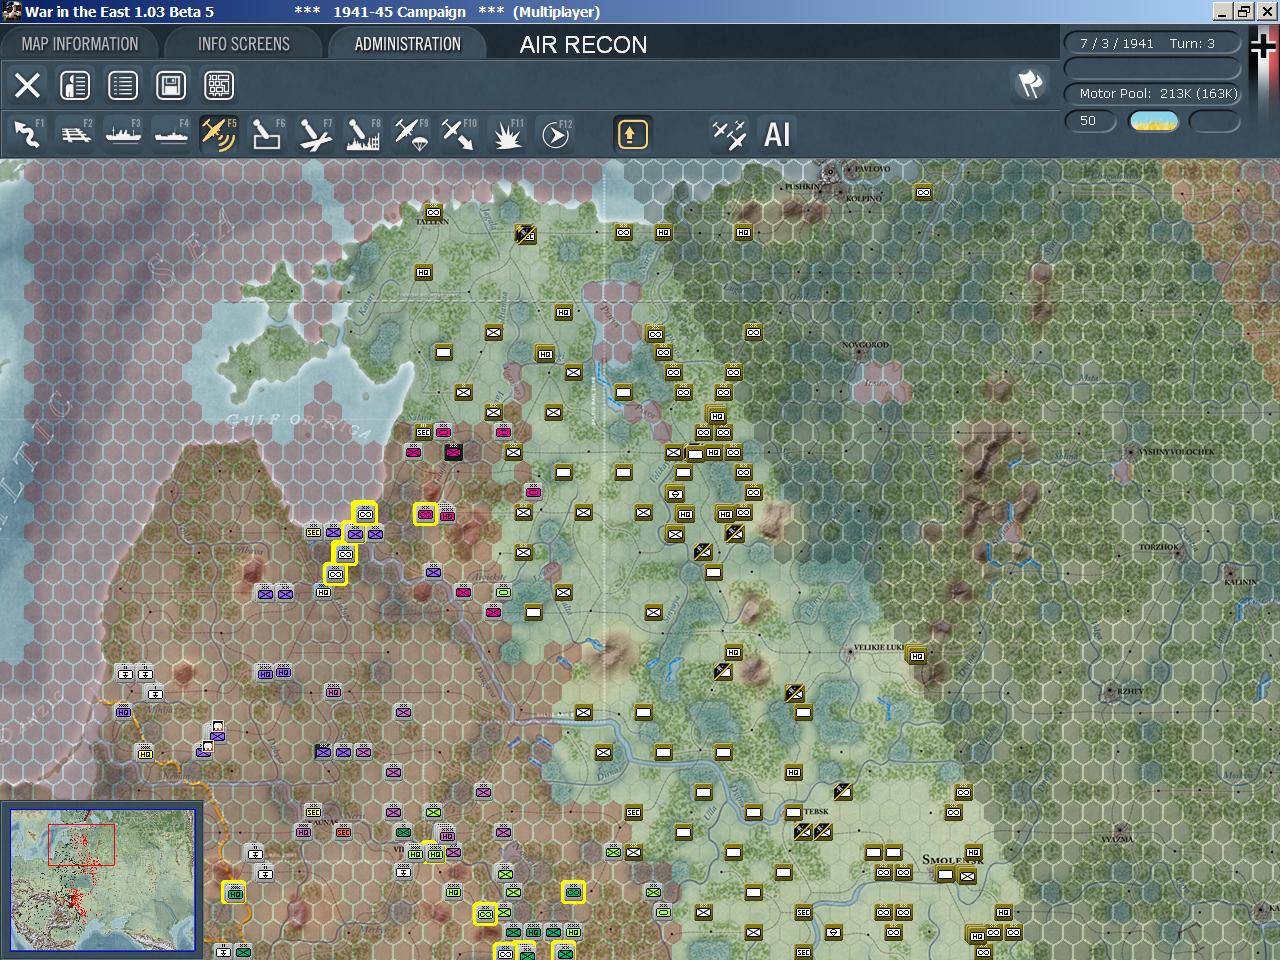The width and height of the screenshot is (1280, 960).
Task: Switch to the ADMINISTRATION tab
Action: pyautogui.click(x=408, y=44)
